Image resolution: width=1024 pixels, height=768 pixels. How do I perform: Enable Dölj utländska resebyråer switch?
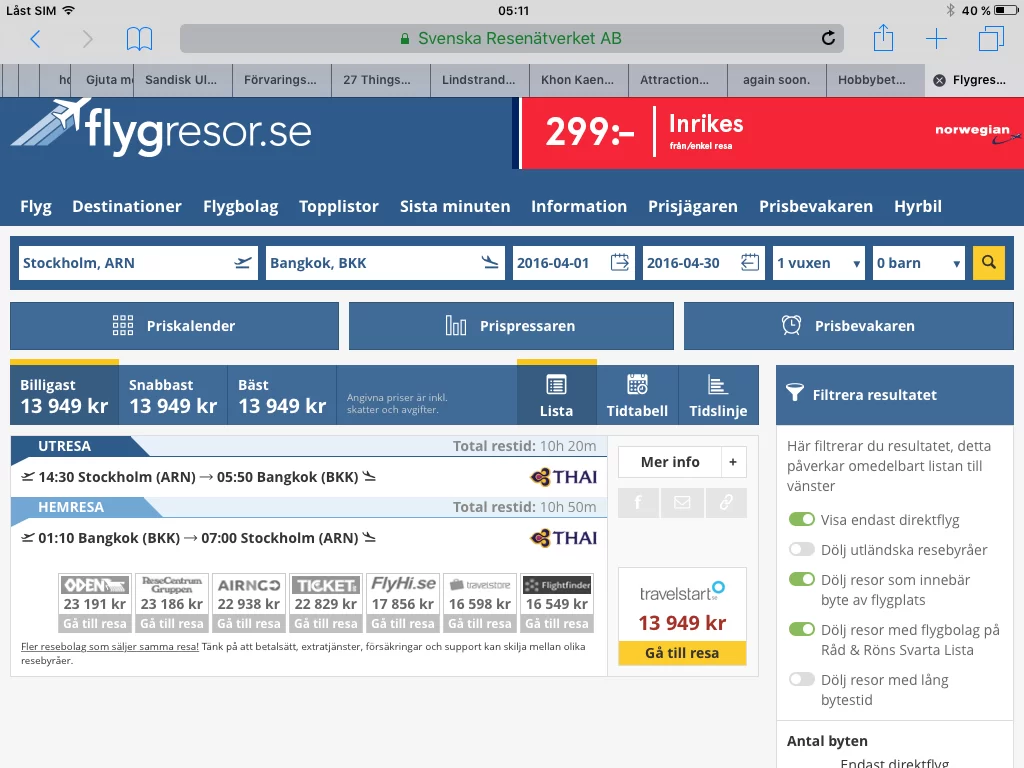802,549
